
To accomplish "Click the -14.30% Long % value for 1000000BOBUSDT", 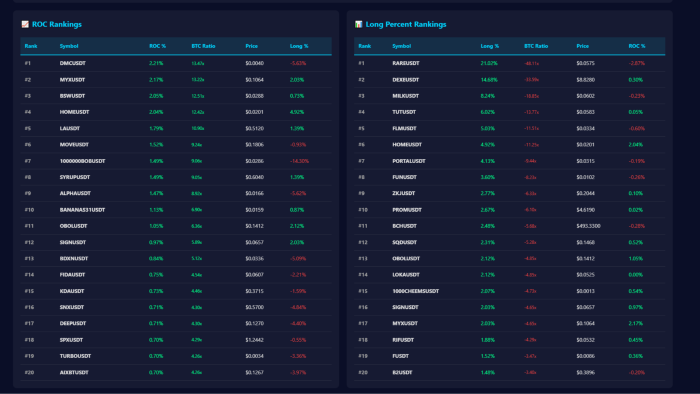I will [299, 161].
